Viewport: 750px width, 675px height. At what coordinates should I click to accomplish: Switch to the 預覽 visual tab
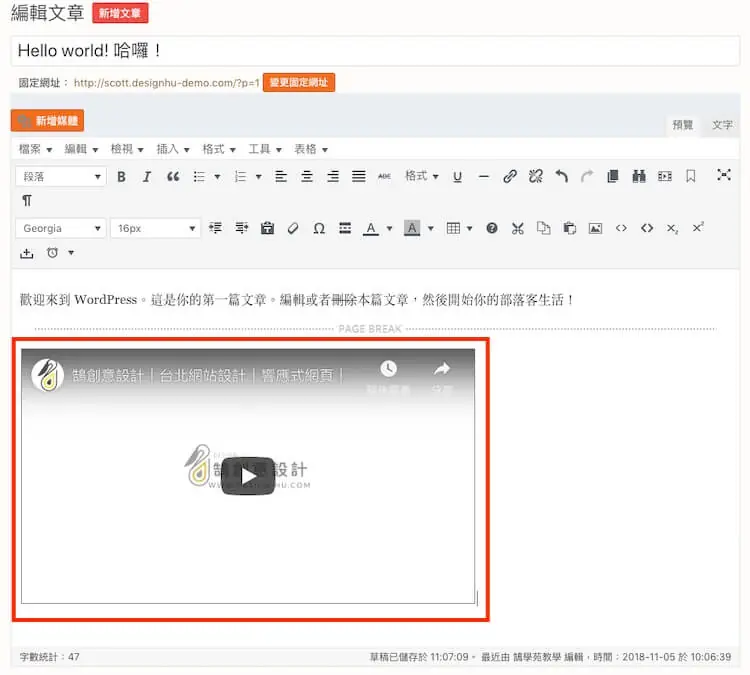683,125
